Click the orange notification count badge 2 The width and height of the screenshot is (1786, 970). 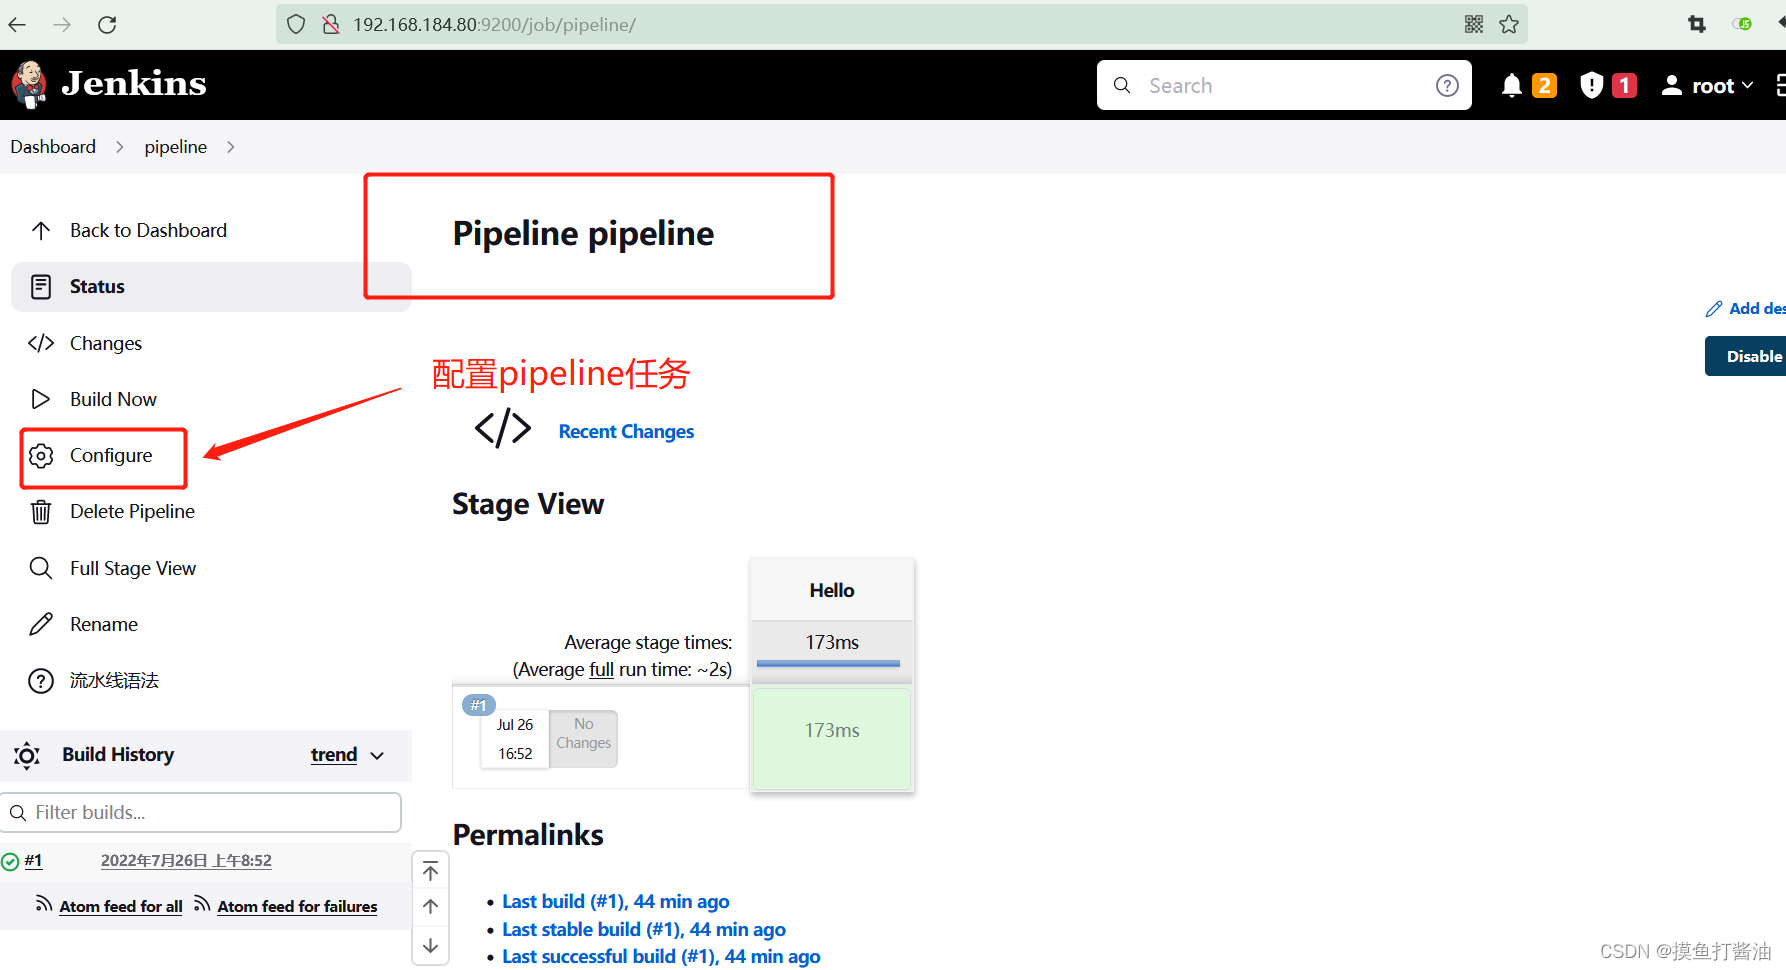(x=1545, y=86)
